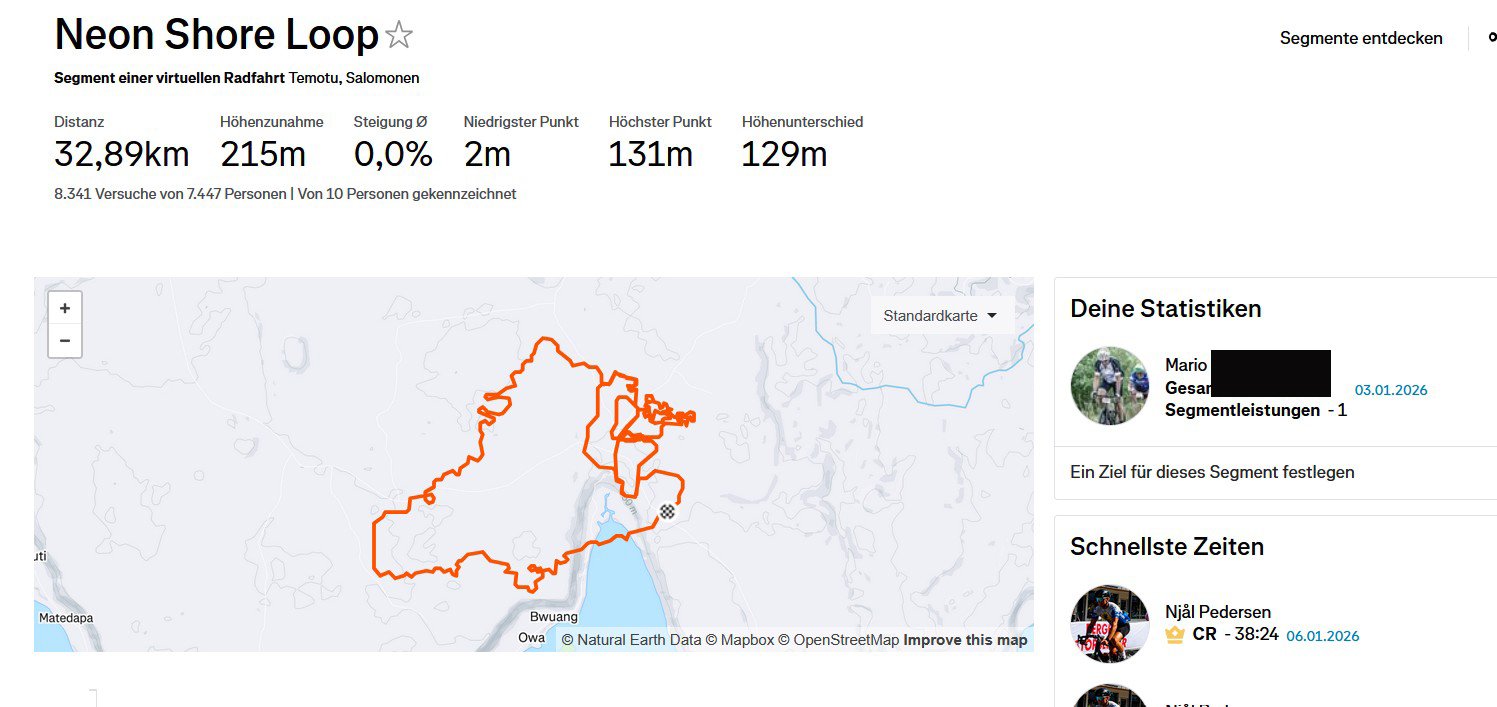
Task: Click the Segmentleistungen count
Action: click(1342, 410)
